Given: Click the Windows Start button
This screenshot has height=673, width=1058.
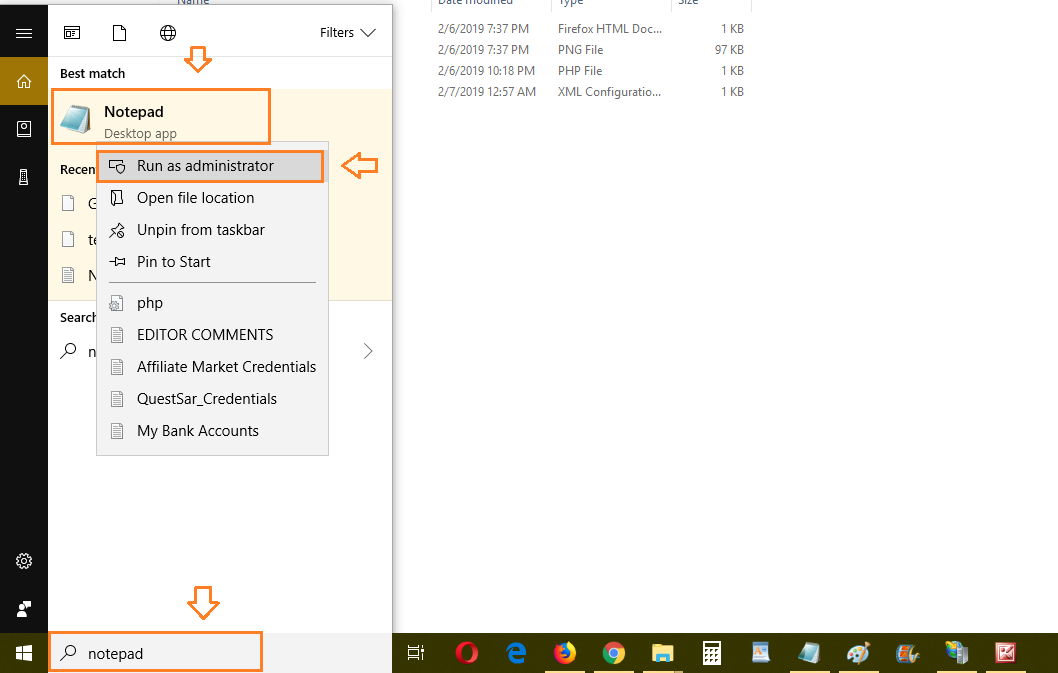Looking at the screenshot, I should (24, 653).
